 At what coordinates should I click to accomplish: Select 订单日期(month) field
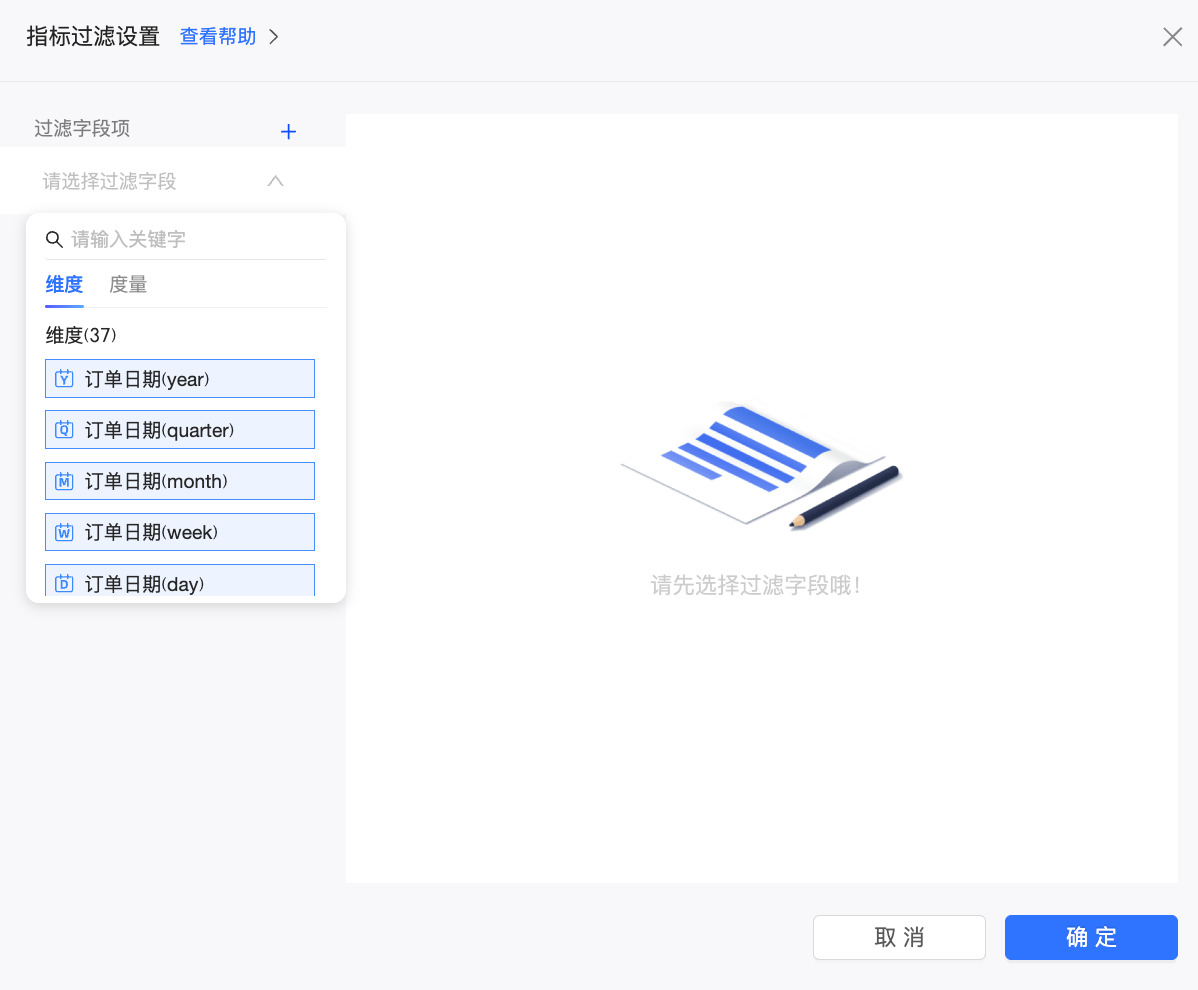click(180, 480)
